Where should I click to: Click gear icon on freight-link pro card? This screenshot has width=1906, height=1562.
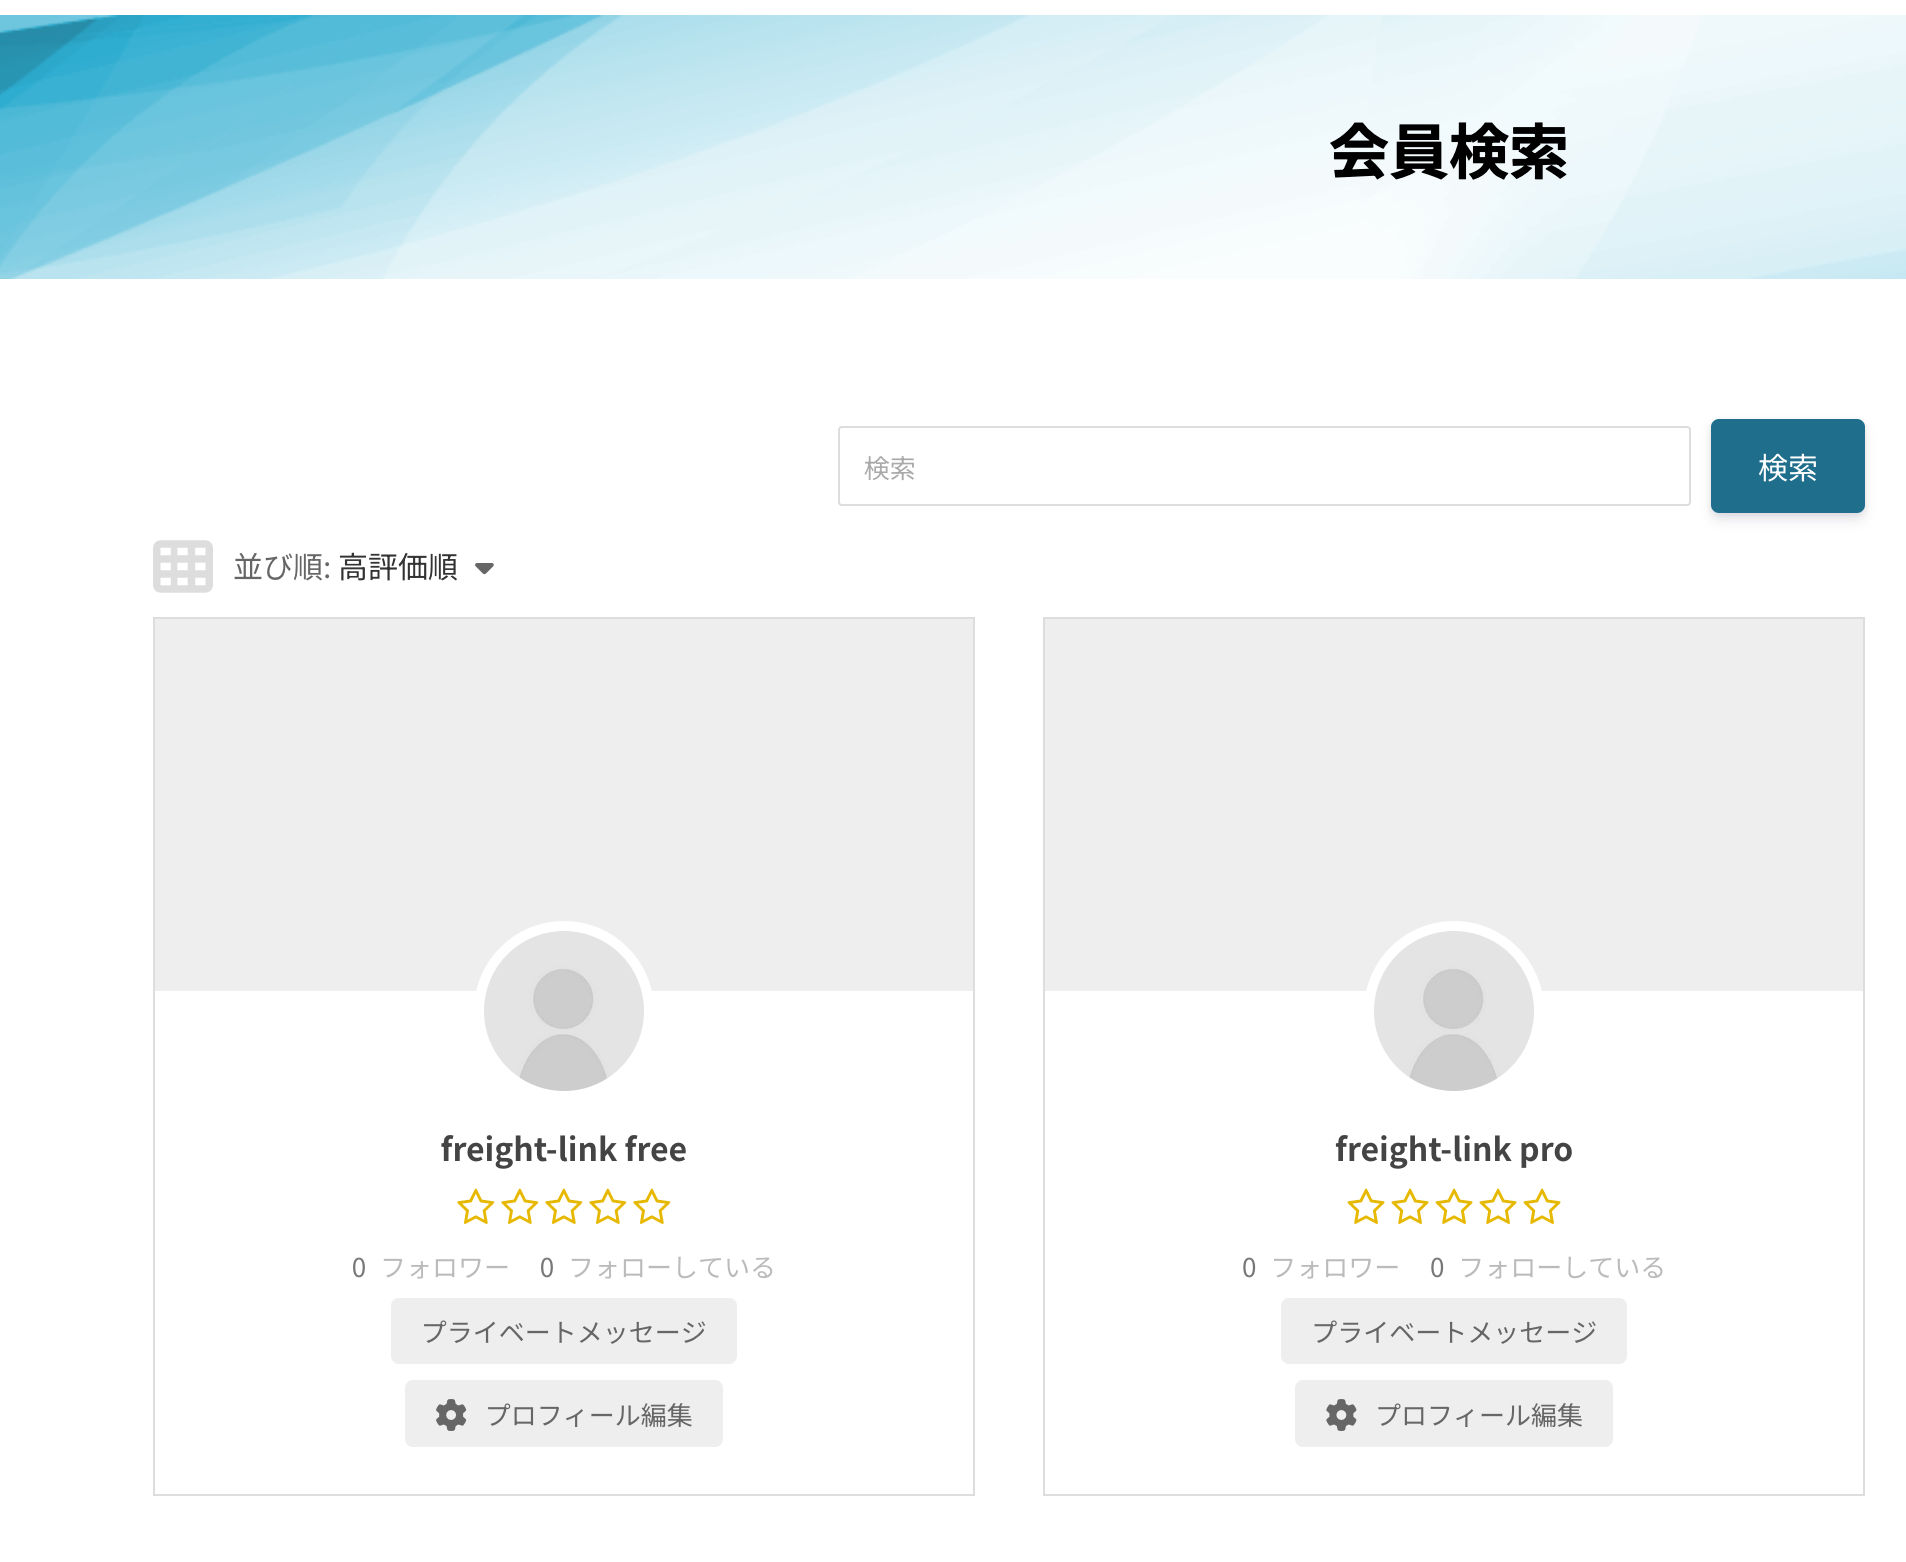1341,1415
